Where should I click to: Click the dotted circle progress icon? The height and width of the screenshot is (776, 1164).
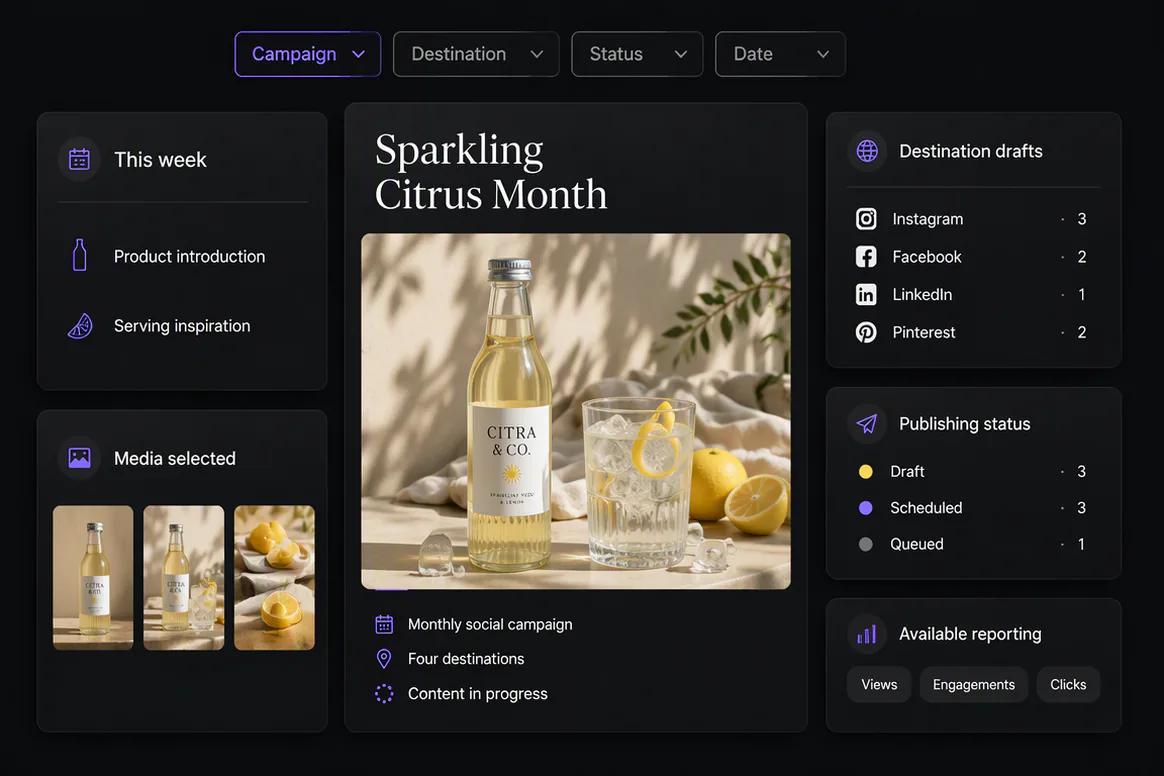tap(384, 694)
